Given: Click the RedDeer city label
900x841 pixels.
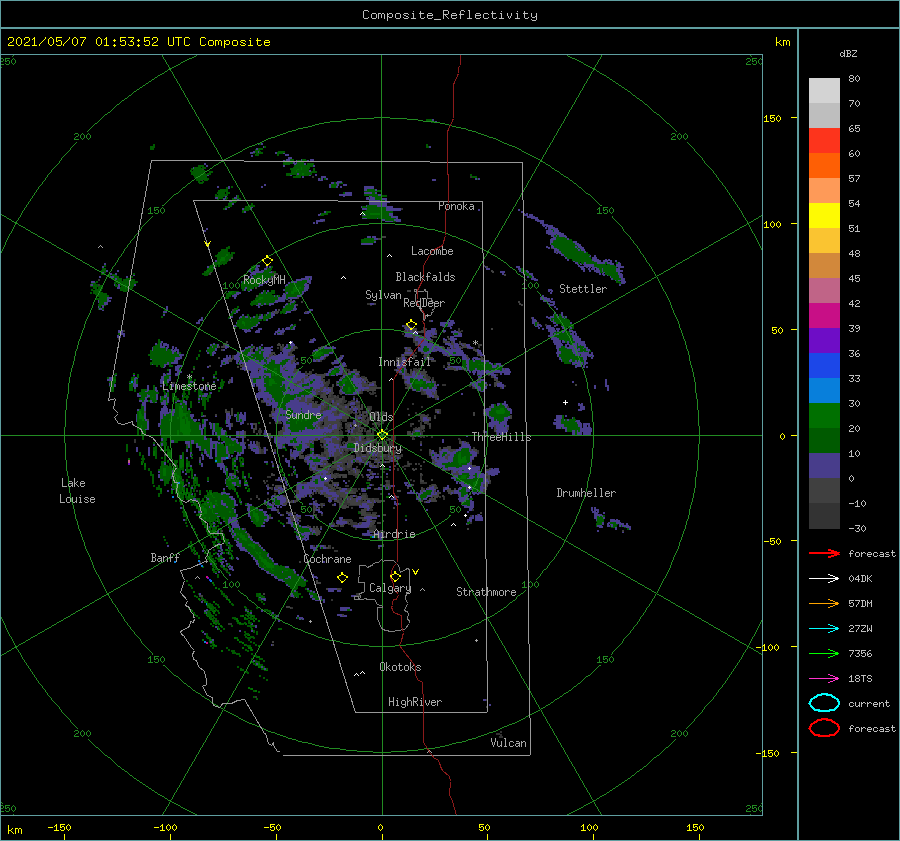Looking at the screenshot, I should coord(424,303).
